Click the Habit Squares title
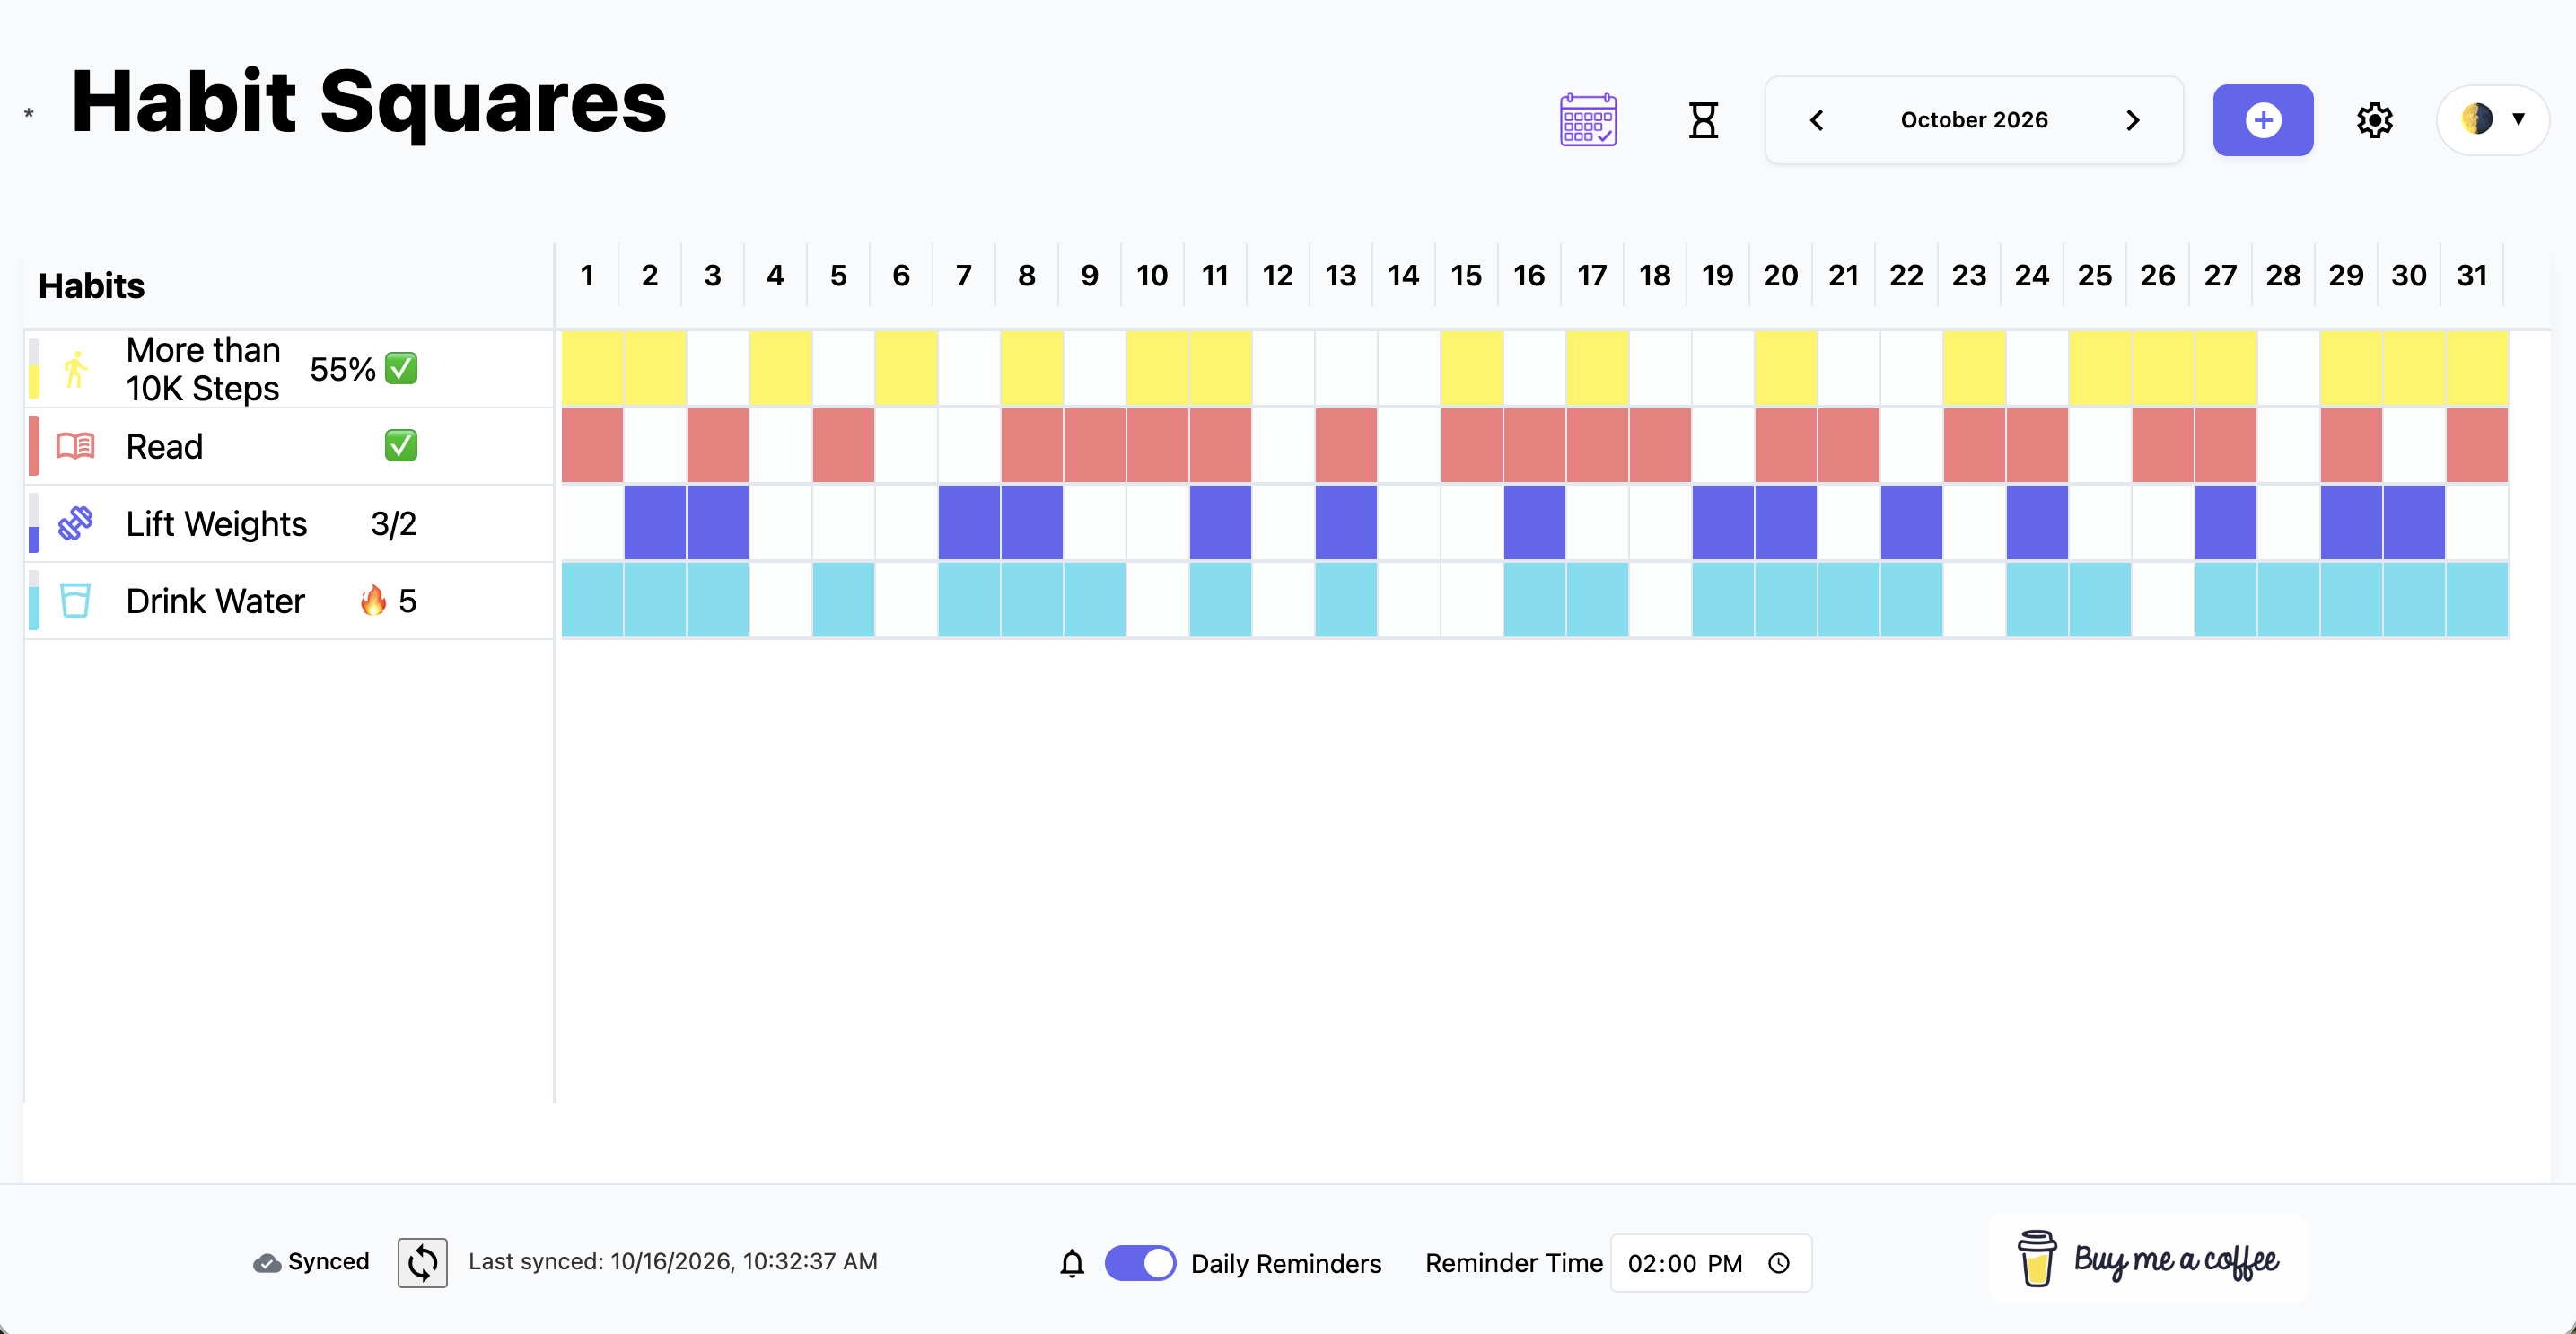The image size is (2576, 1334). 369,101
